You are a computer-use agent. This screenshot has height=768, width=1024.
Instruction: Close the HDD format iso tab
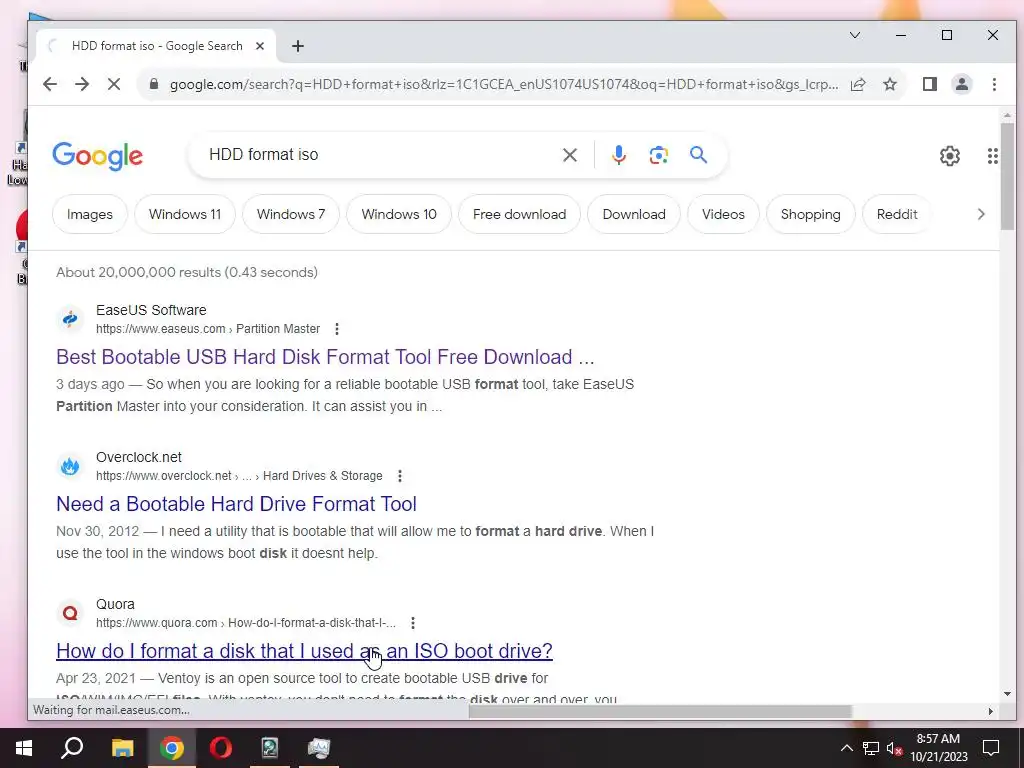coord(260,46)
